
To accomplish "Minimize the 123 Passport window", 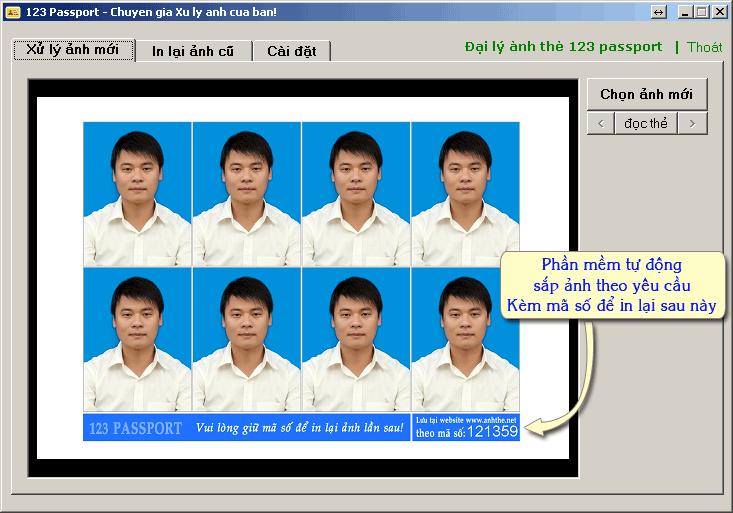I will (x=685, y=12).
